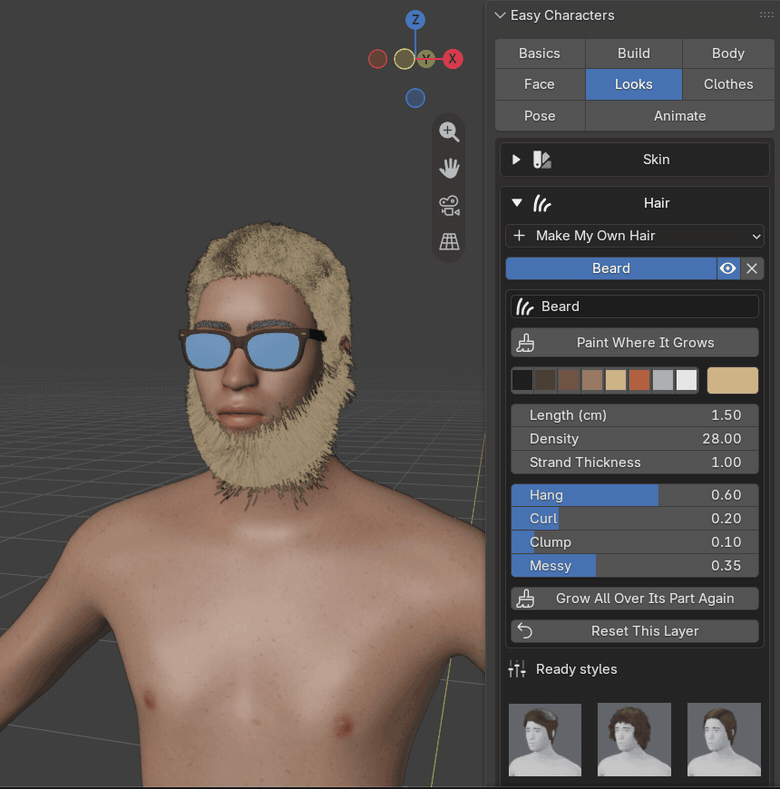Pick the ginger orange hair swatch
Viewport: 780px width, 789px height.
(639, 380)
